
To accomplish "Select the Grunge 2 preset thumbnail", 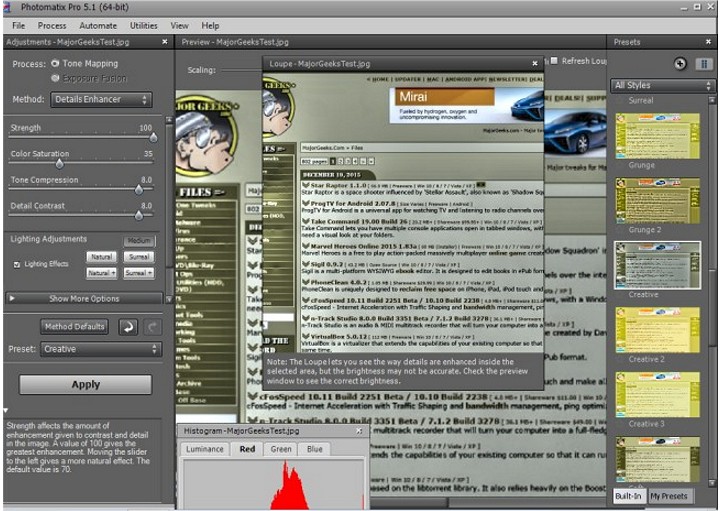I will (x=658, y=201).
